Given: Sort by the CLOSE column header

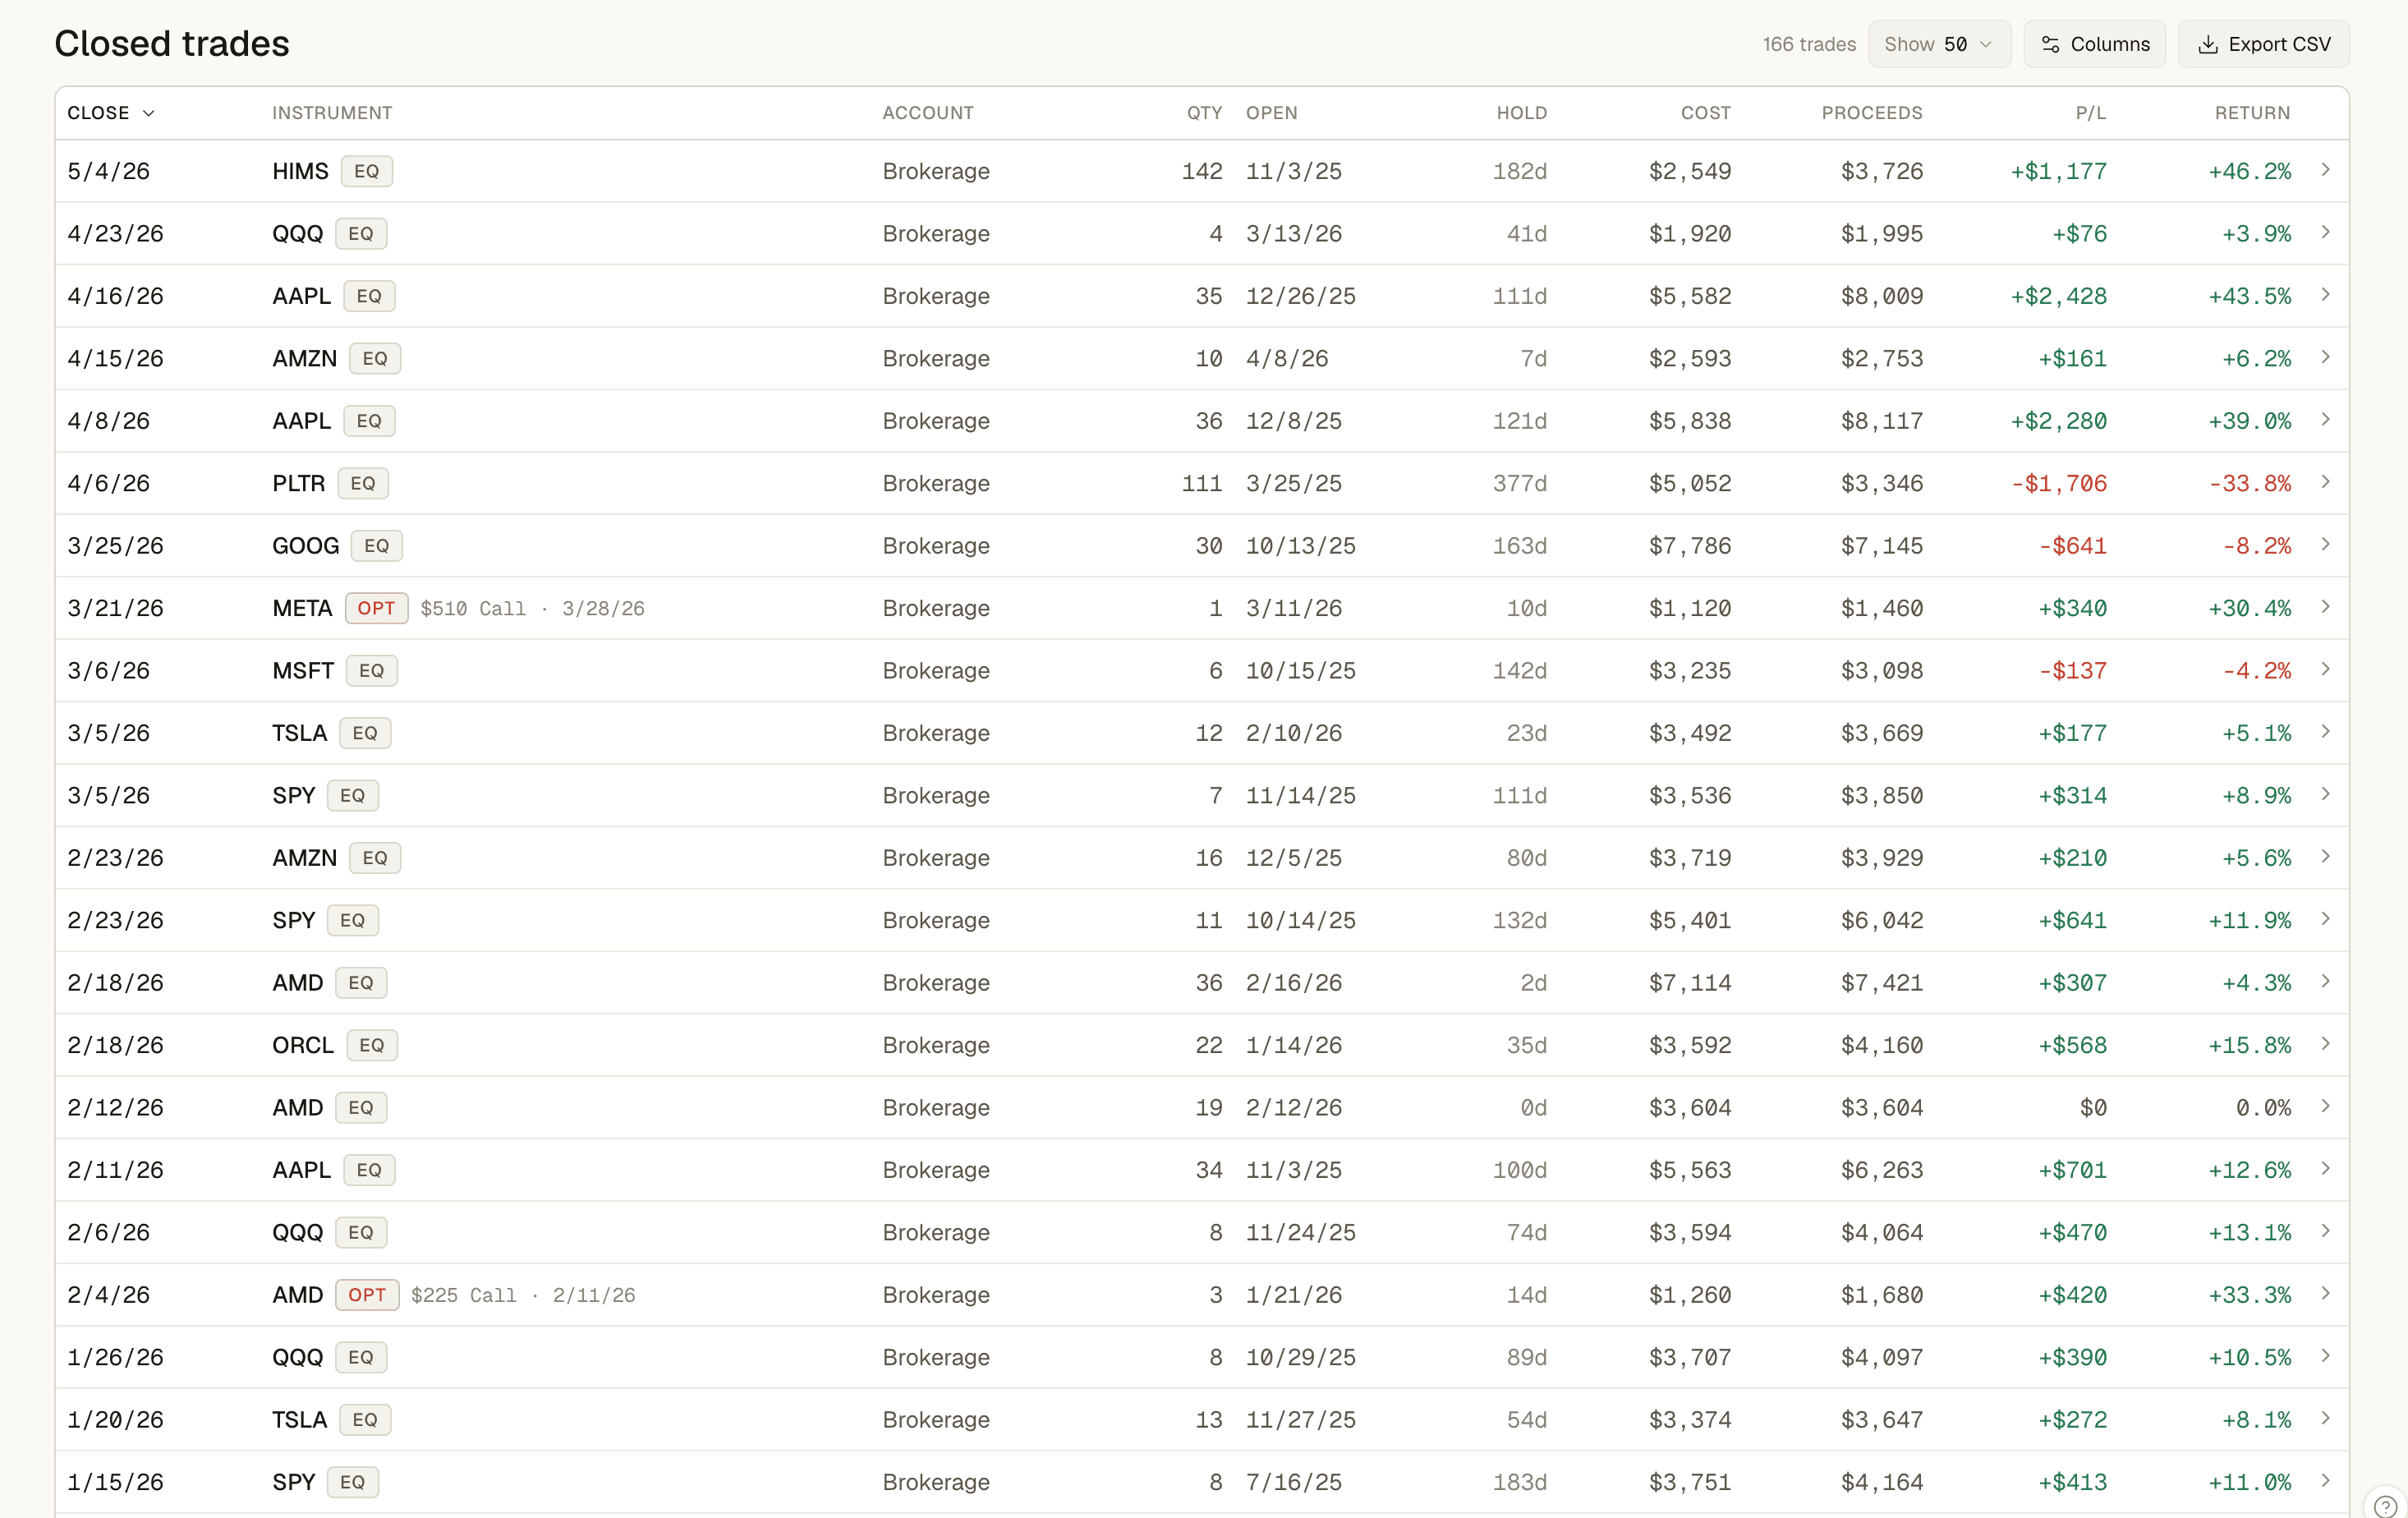Looking at the screenshot, I should click(x=111, y=113).
